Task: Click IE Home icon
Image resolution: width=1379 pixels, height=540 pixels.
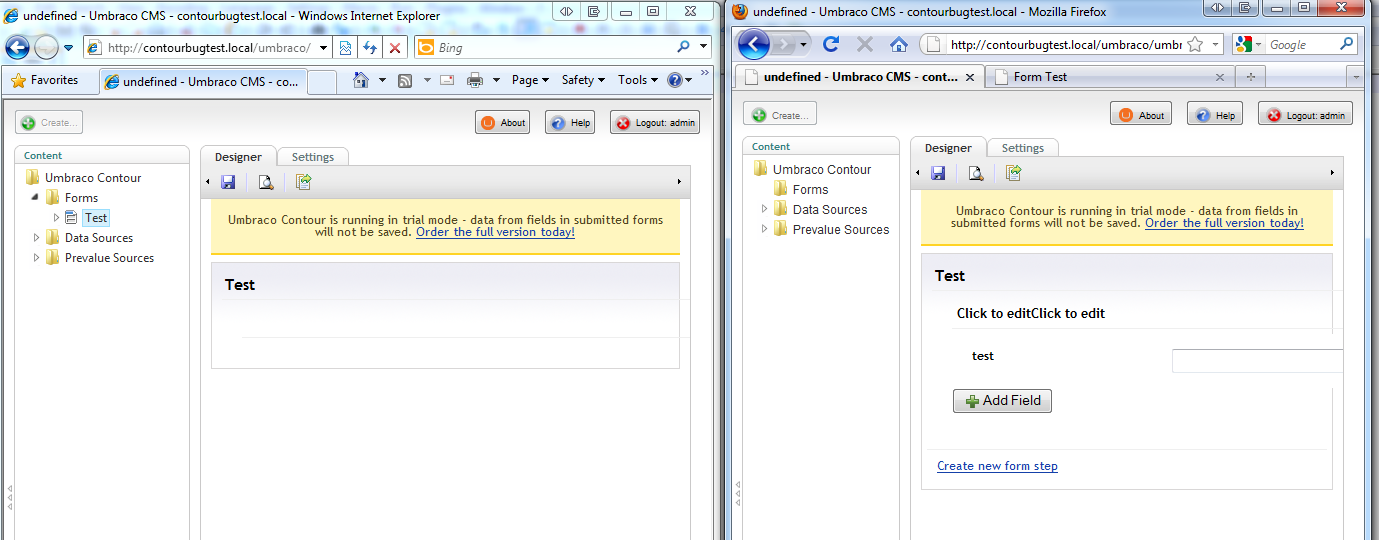Action: 361,80
